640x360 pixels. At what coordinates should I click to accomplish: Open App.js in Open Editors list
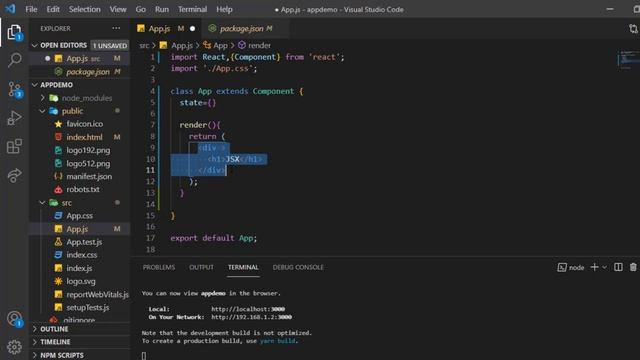(80, 58)
